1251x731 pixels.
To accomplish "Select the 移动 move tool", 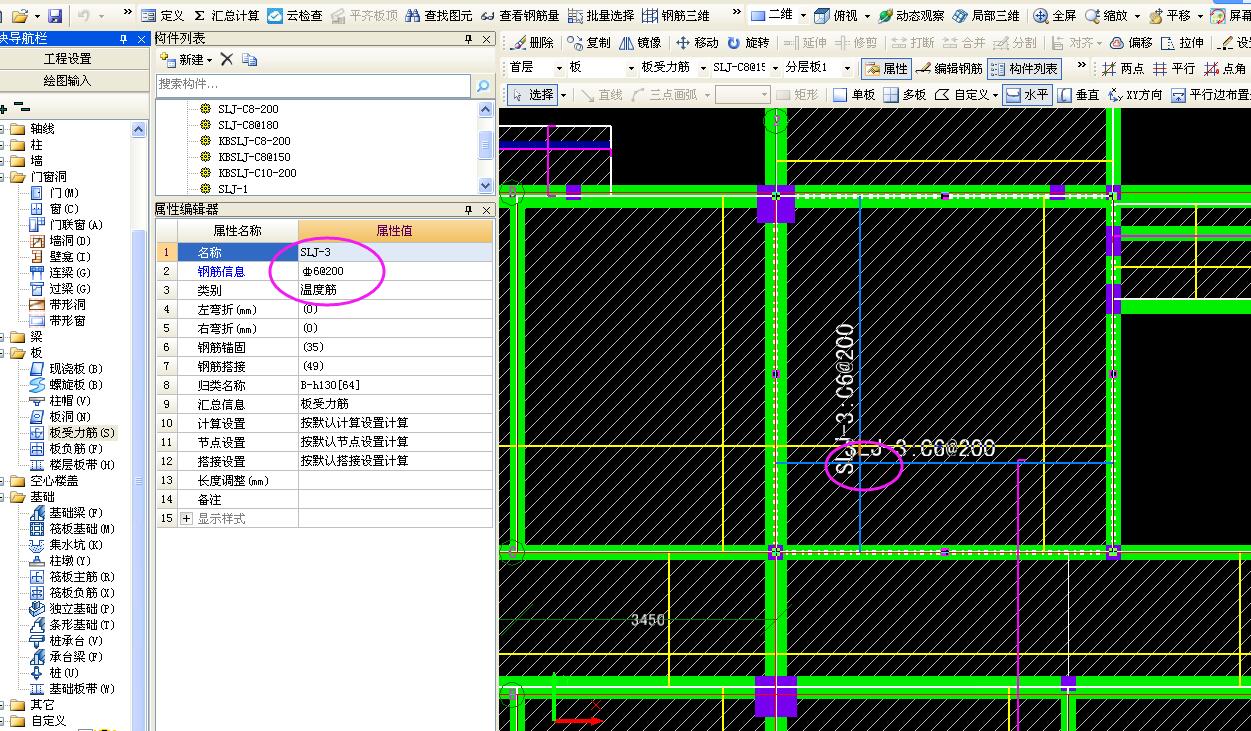I will click(697, 43).
